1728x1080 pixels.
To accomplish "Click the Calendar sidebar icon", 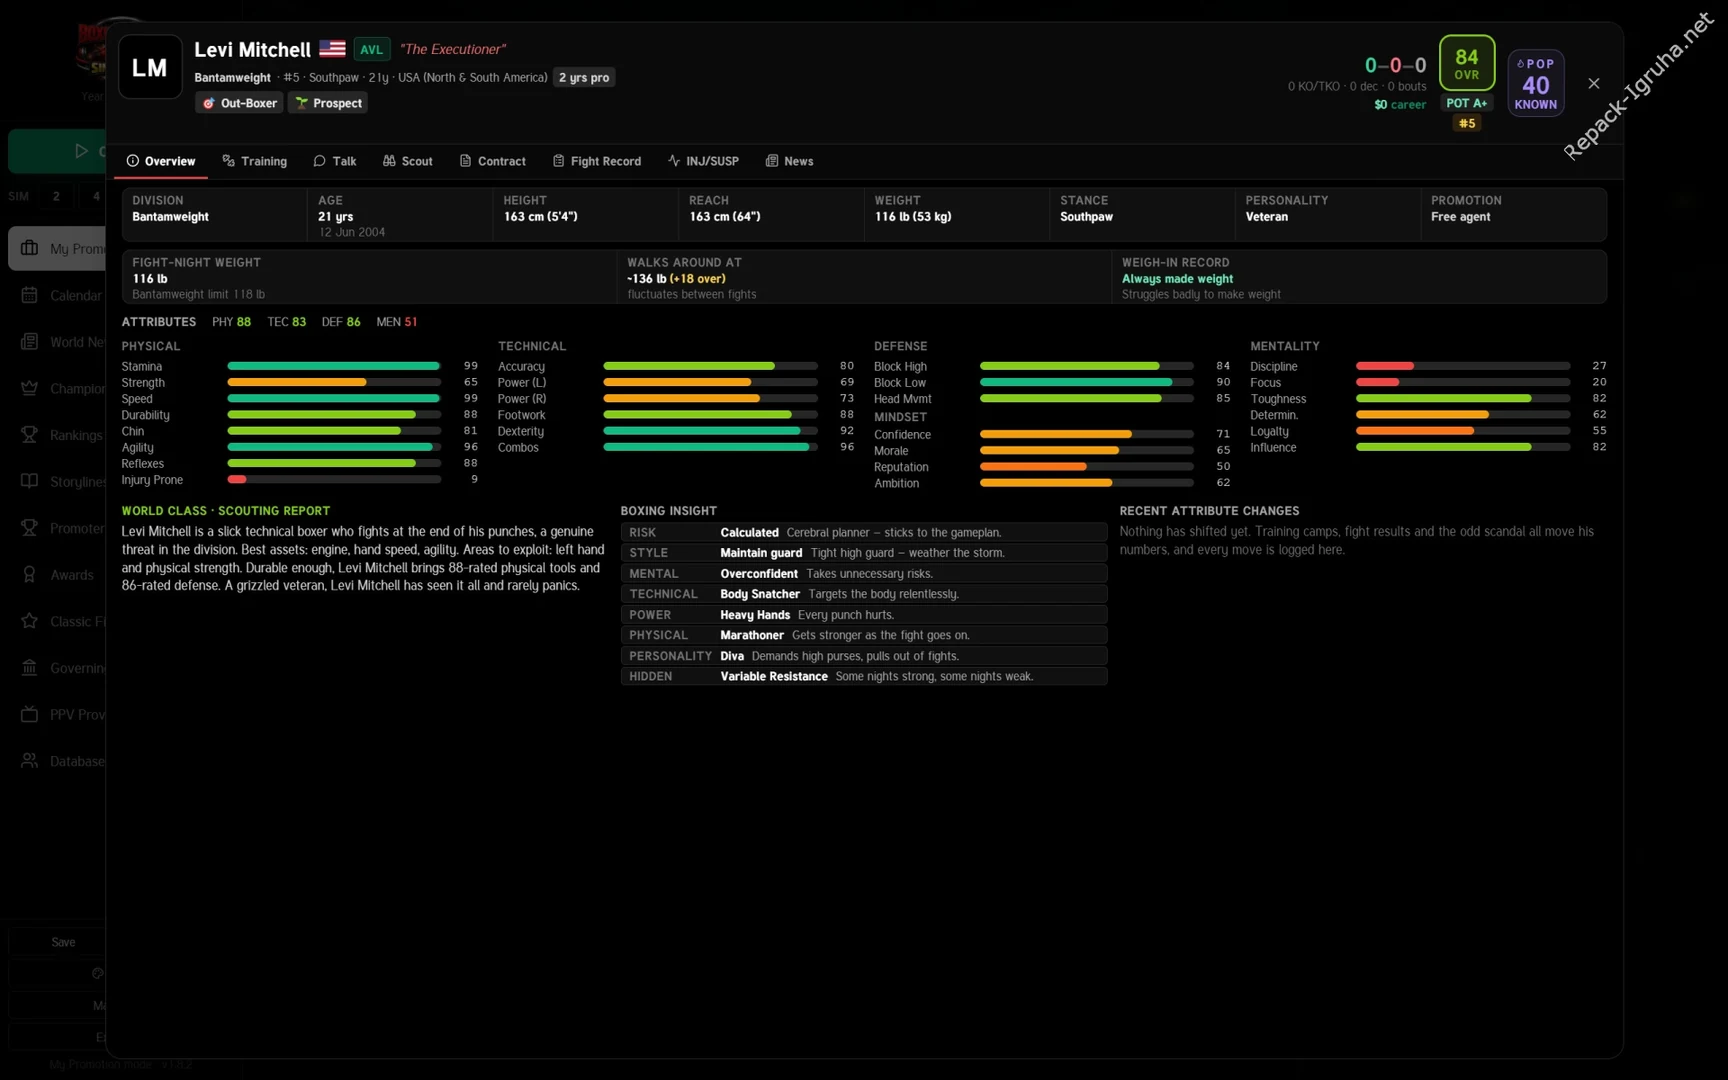I will 29,295.
